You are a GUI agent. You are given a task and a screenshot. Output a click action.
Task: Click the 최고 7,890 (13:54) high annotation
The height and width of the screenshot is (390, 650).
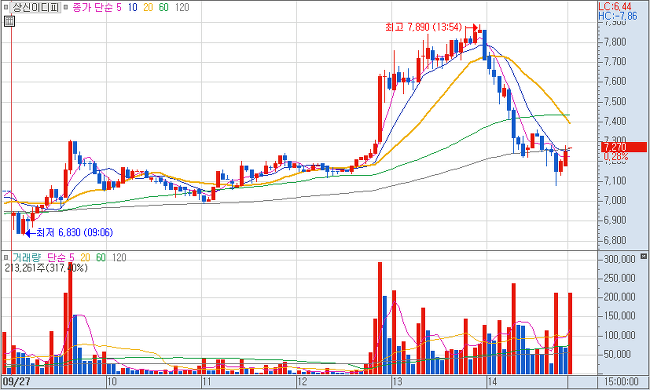coord(423,27)
